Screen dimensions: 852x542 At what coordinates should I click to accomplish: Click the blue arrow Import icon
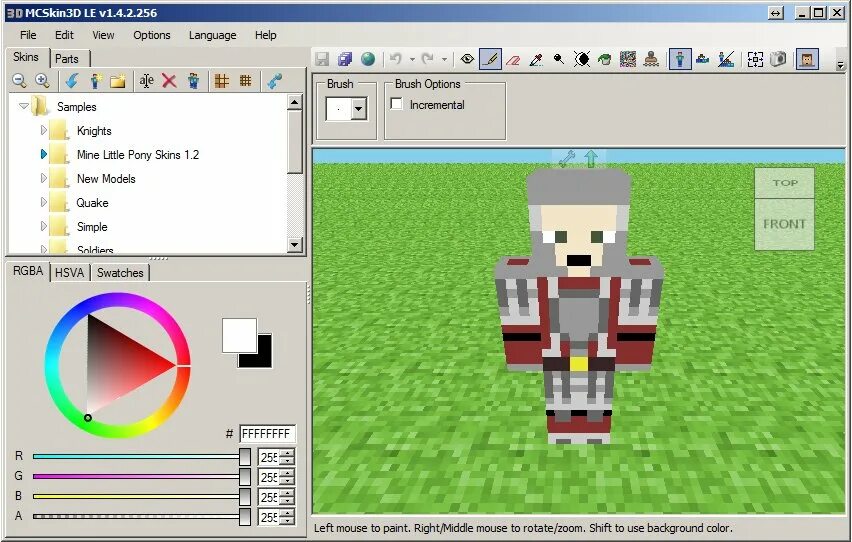[71, 81]
